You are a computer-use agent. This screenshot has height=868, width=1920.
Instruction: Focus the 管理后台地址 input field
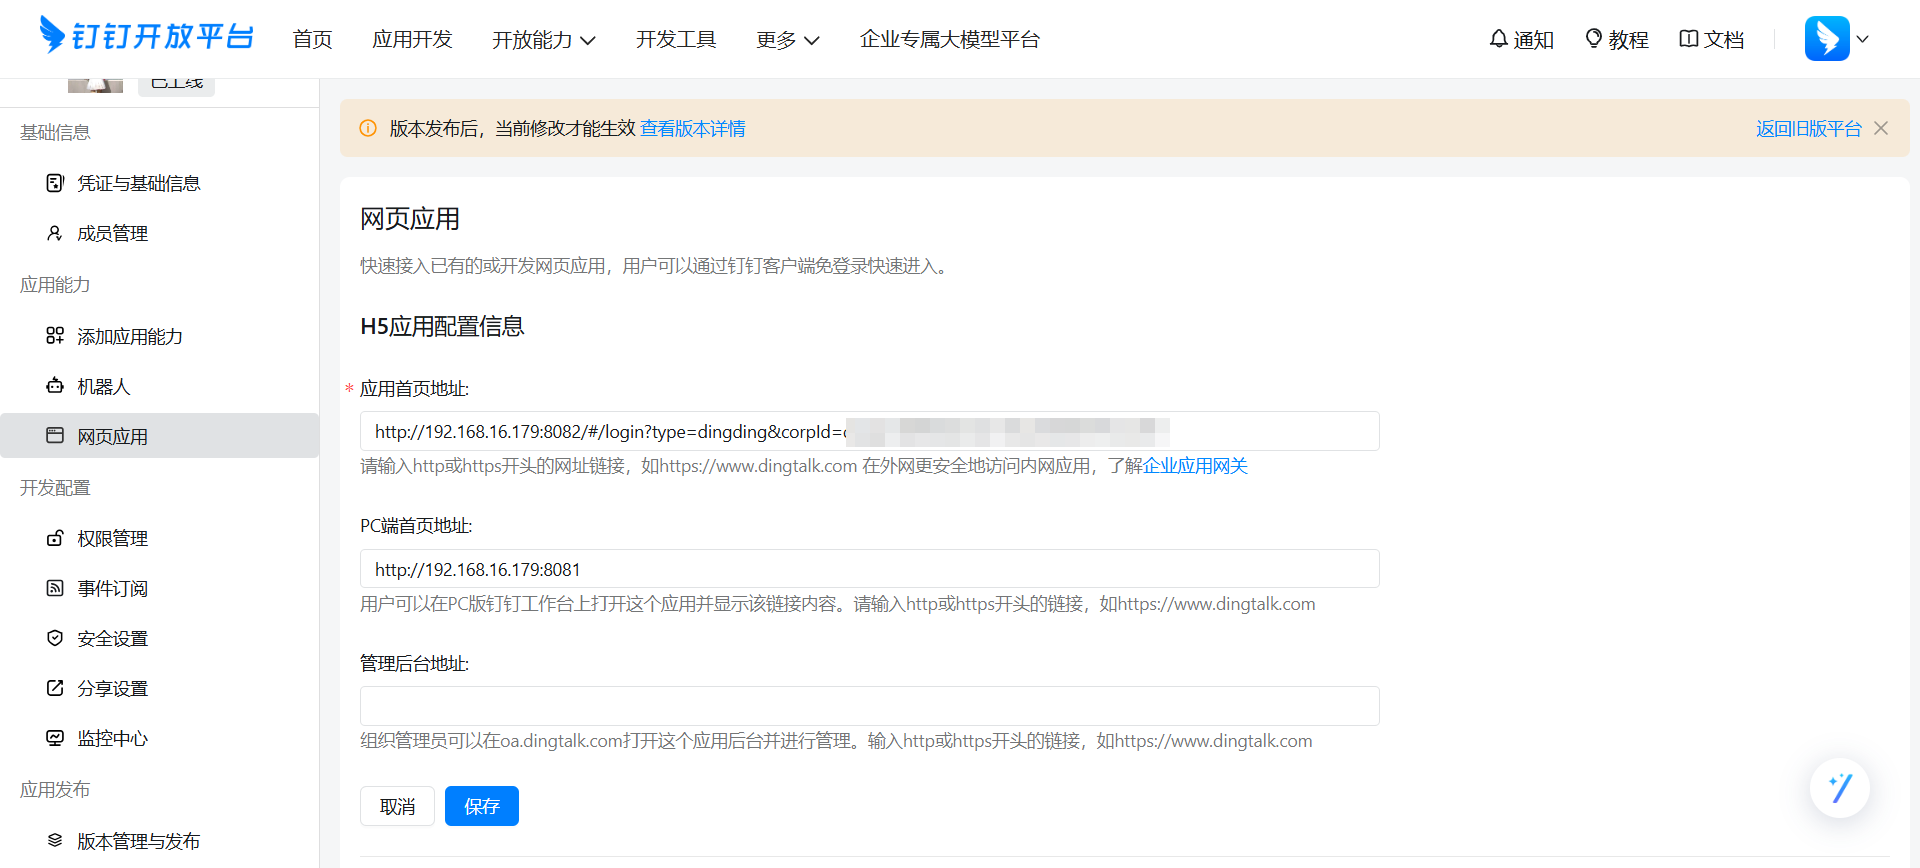[870, 706]
